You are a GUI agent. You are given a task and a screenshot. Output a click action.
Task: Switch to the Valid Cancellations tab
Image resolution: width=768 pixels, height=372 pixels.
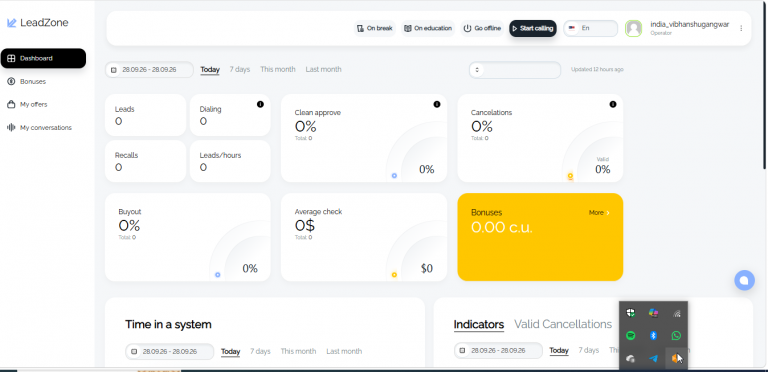point(563,325)
